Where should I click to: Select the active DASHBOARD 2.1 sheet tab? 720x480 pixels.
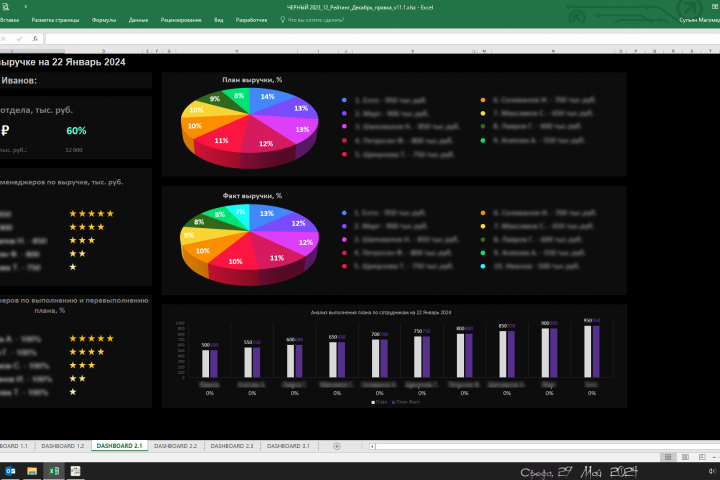click(x=119, y=446)
